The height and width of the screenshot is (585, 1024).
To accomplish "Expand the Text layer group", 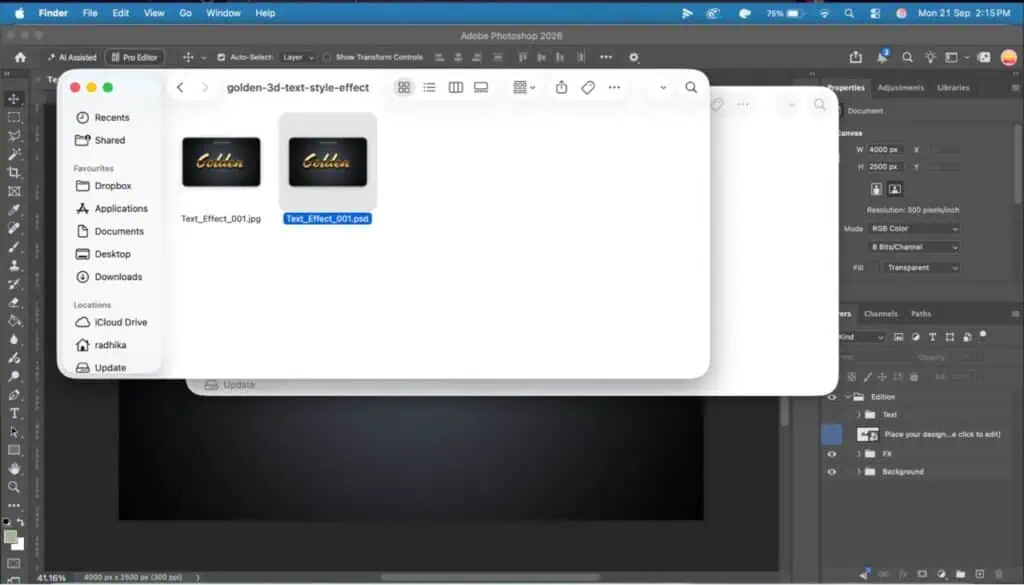I will 859,415.
